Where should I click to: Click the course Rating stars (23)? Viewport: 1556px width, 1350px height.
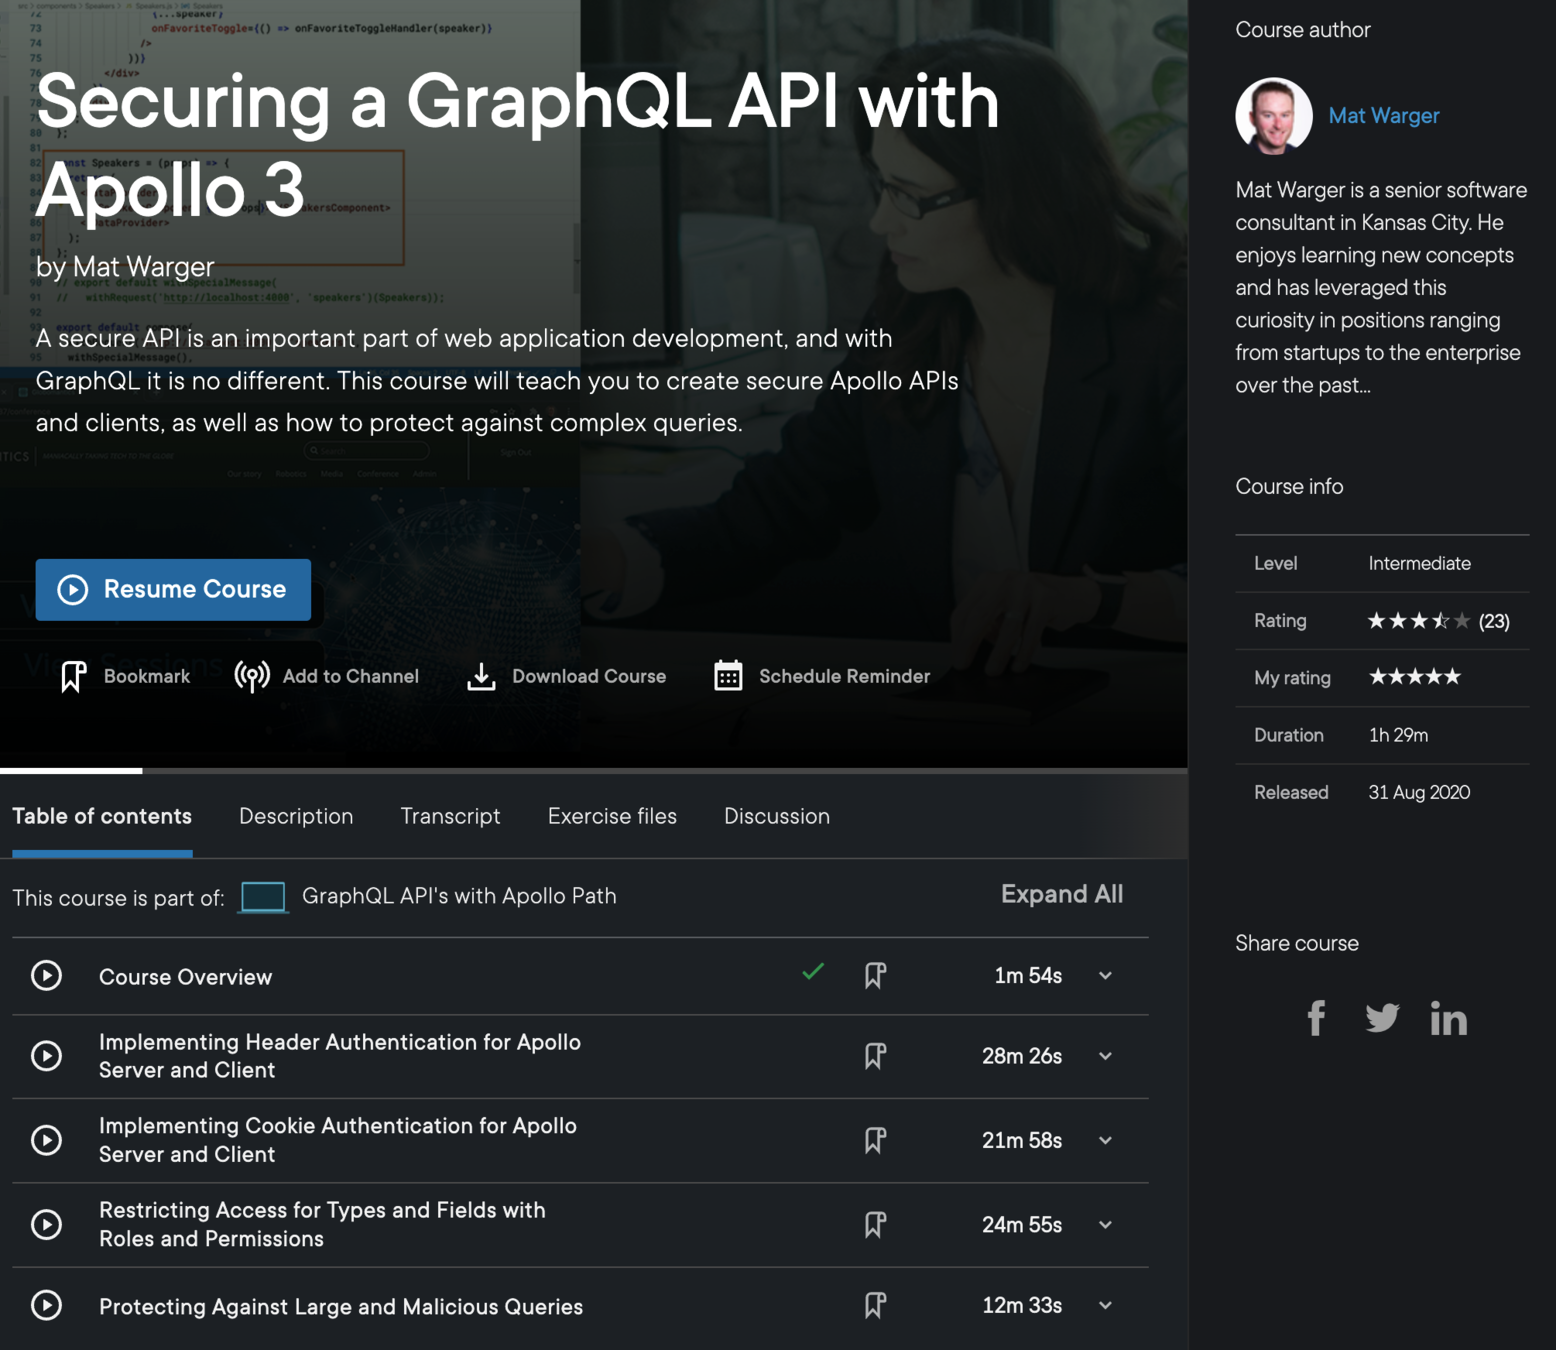[x=1419, y=621]
